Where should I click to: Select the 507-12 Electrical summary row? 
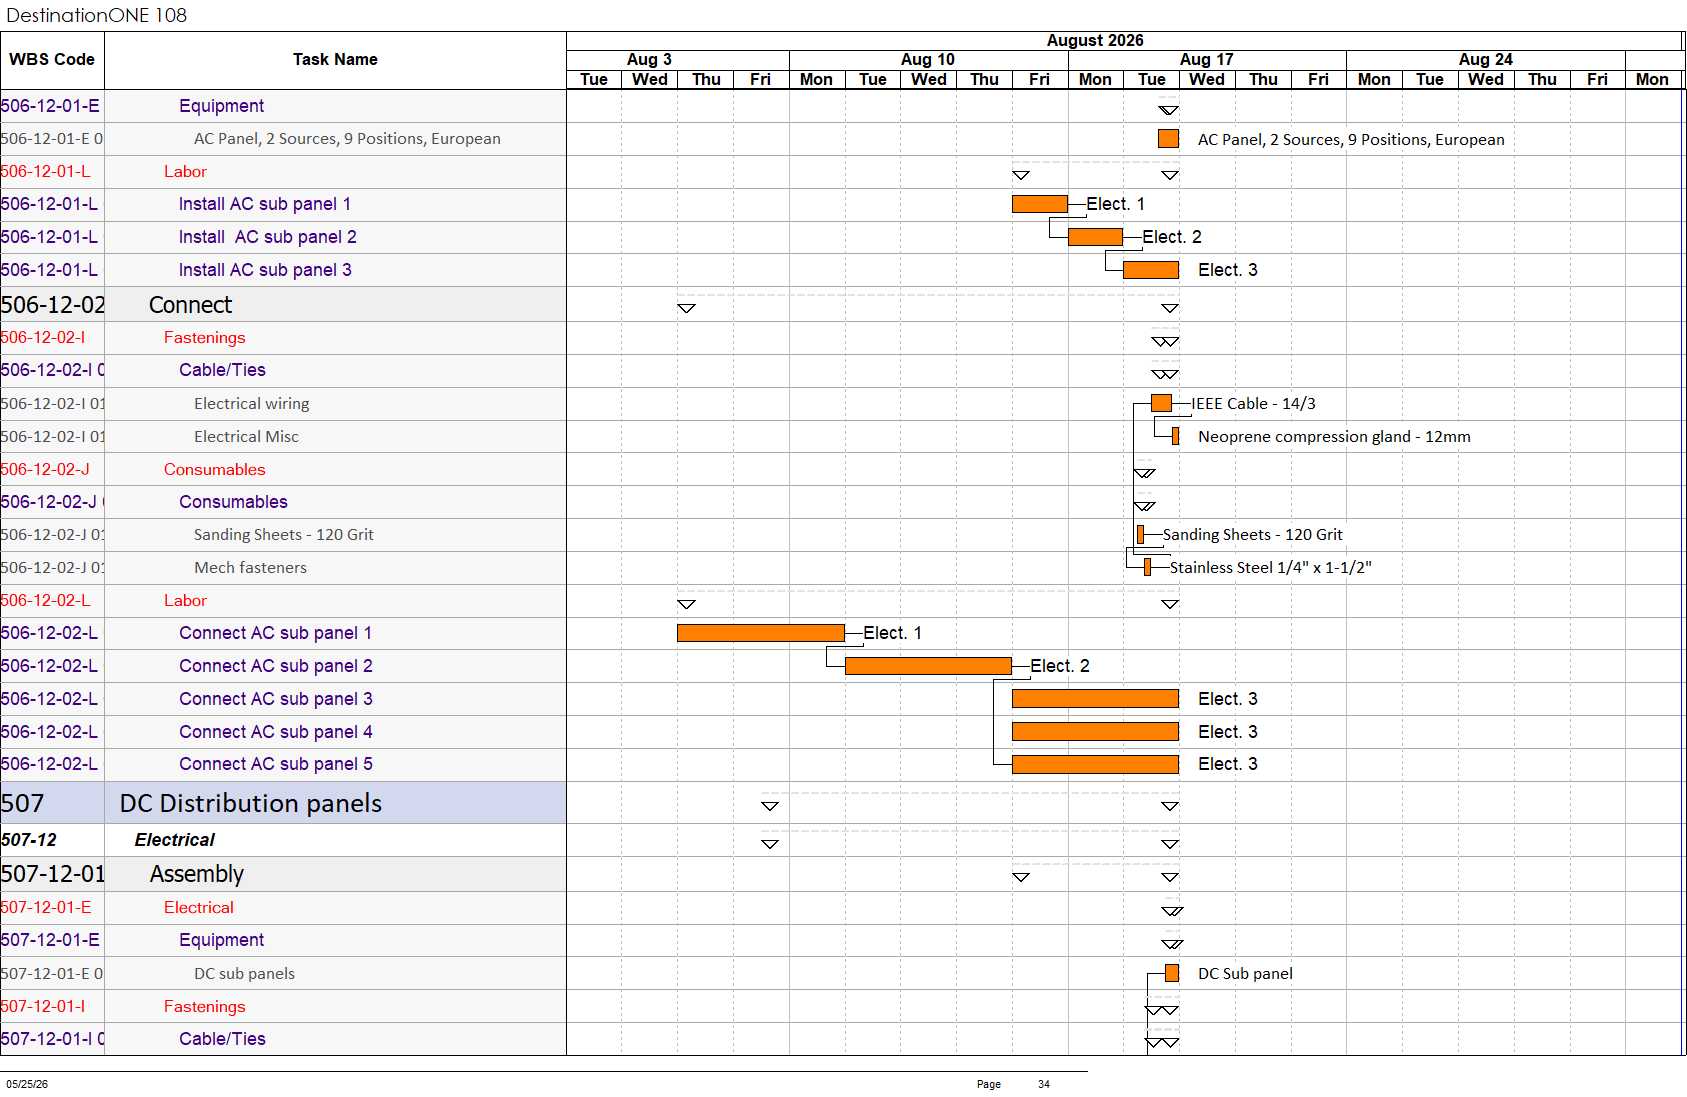click(x=283, y=840)
